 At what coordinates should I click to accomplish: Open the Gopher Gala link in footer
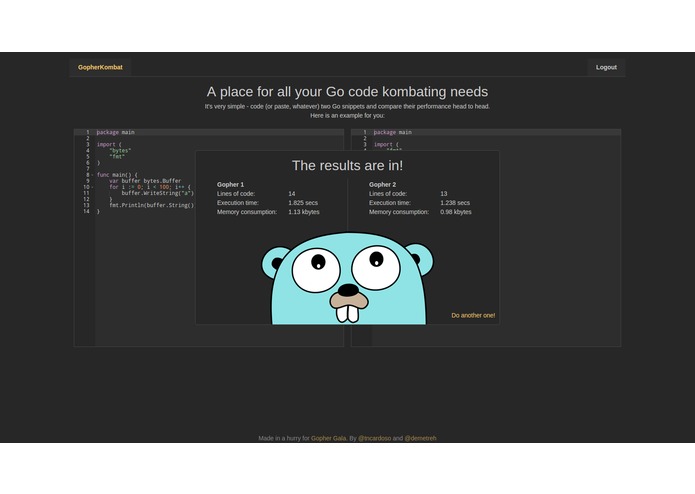click(328, 438)
